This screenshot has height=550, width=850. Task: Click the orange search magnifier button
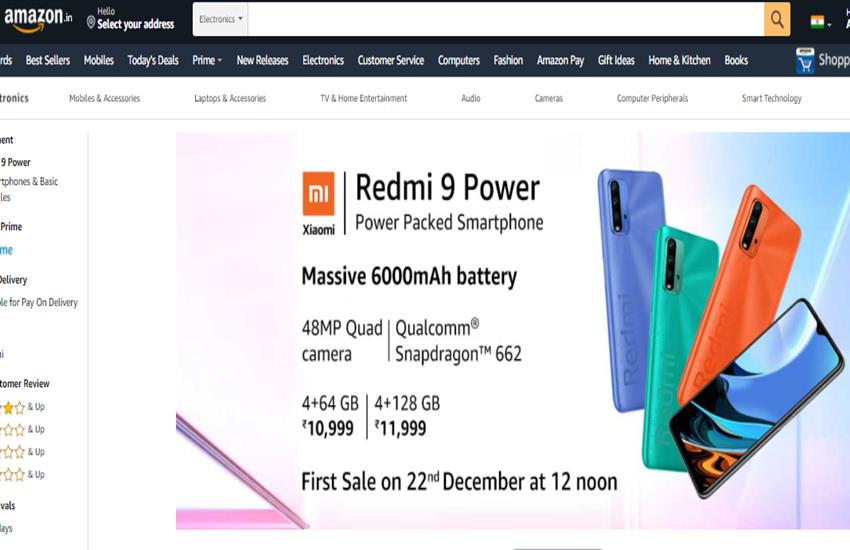777,20
